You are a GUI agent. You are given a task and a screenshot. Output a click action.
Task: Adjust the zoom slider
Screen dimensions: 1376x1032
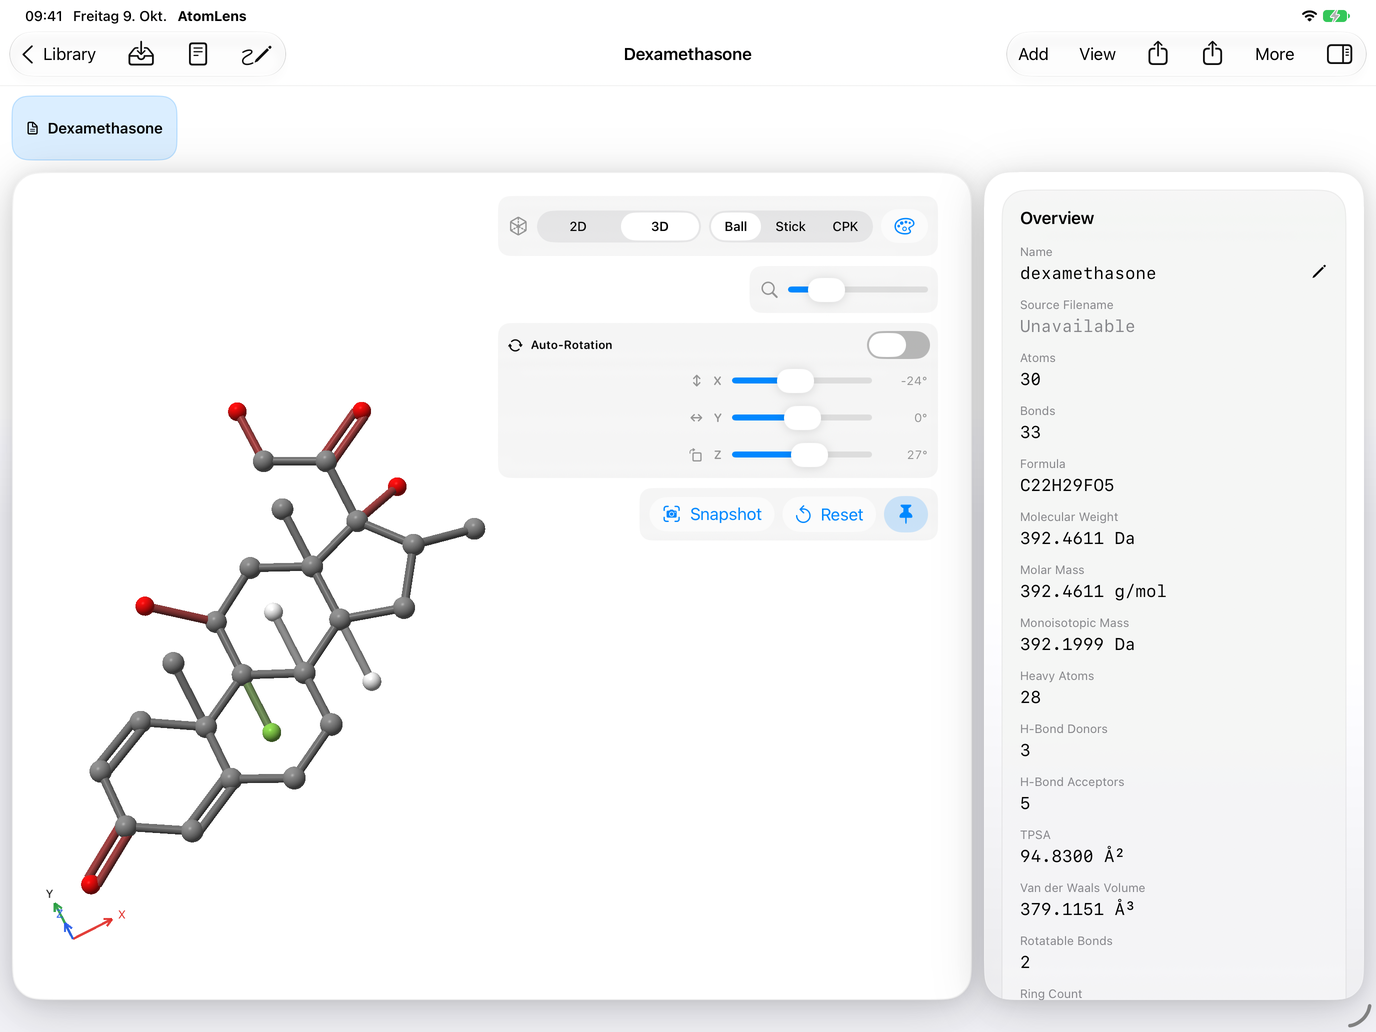[858, 290]
